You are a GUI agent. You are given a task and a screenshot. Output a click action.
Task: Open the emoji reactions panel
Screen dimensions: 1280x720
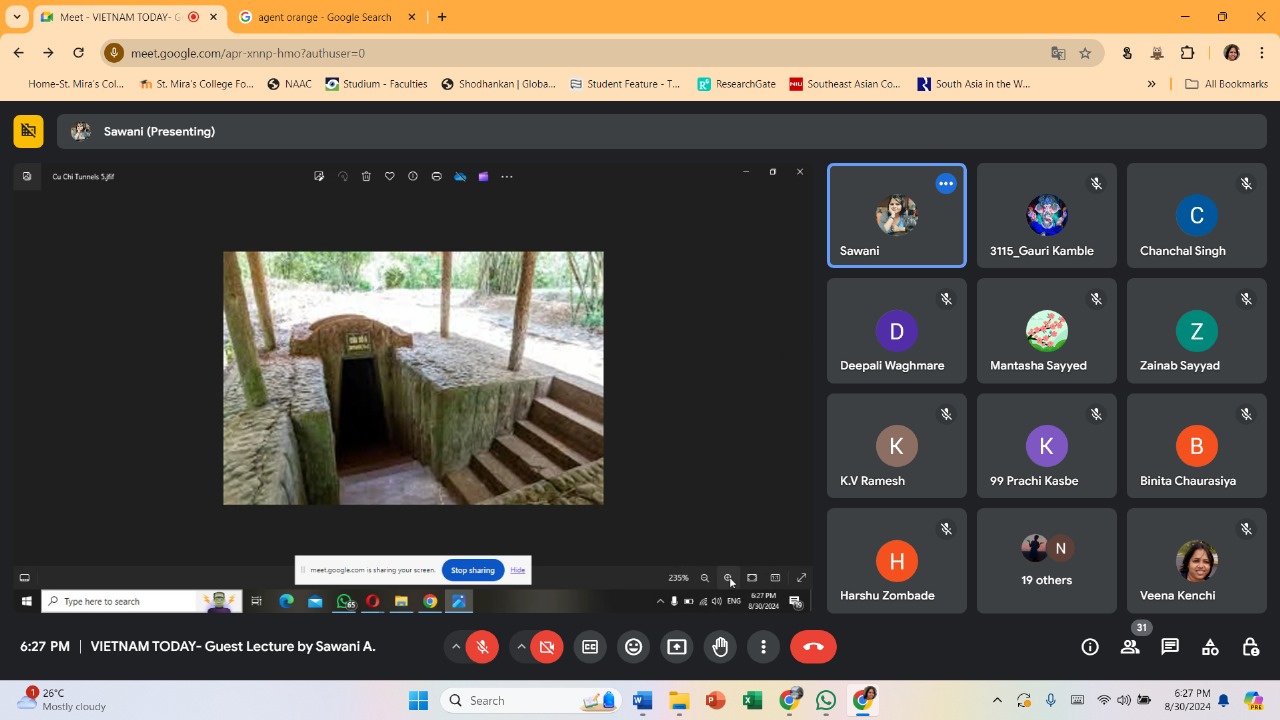[x=633, y=647]
